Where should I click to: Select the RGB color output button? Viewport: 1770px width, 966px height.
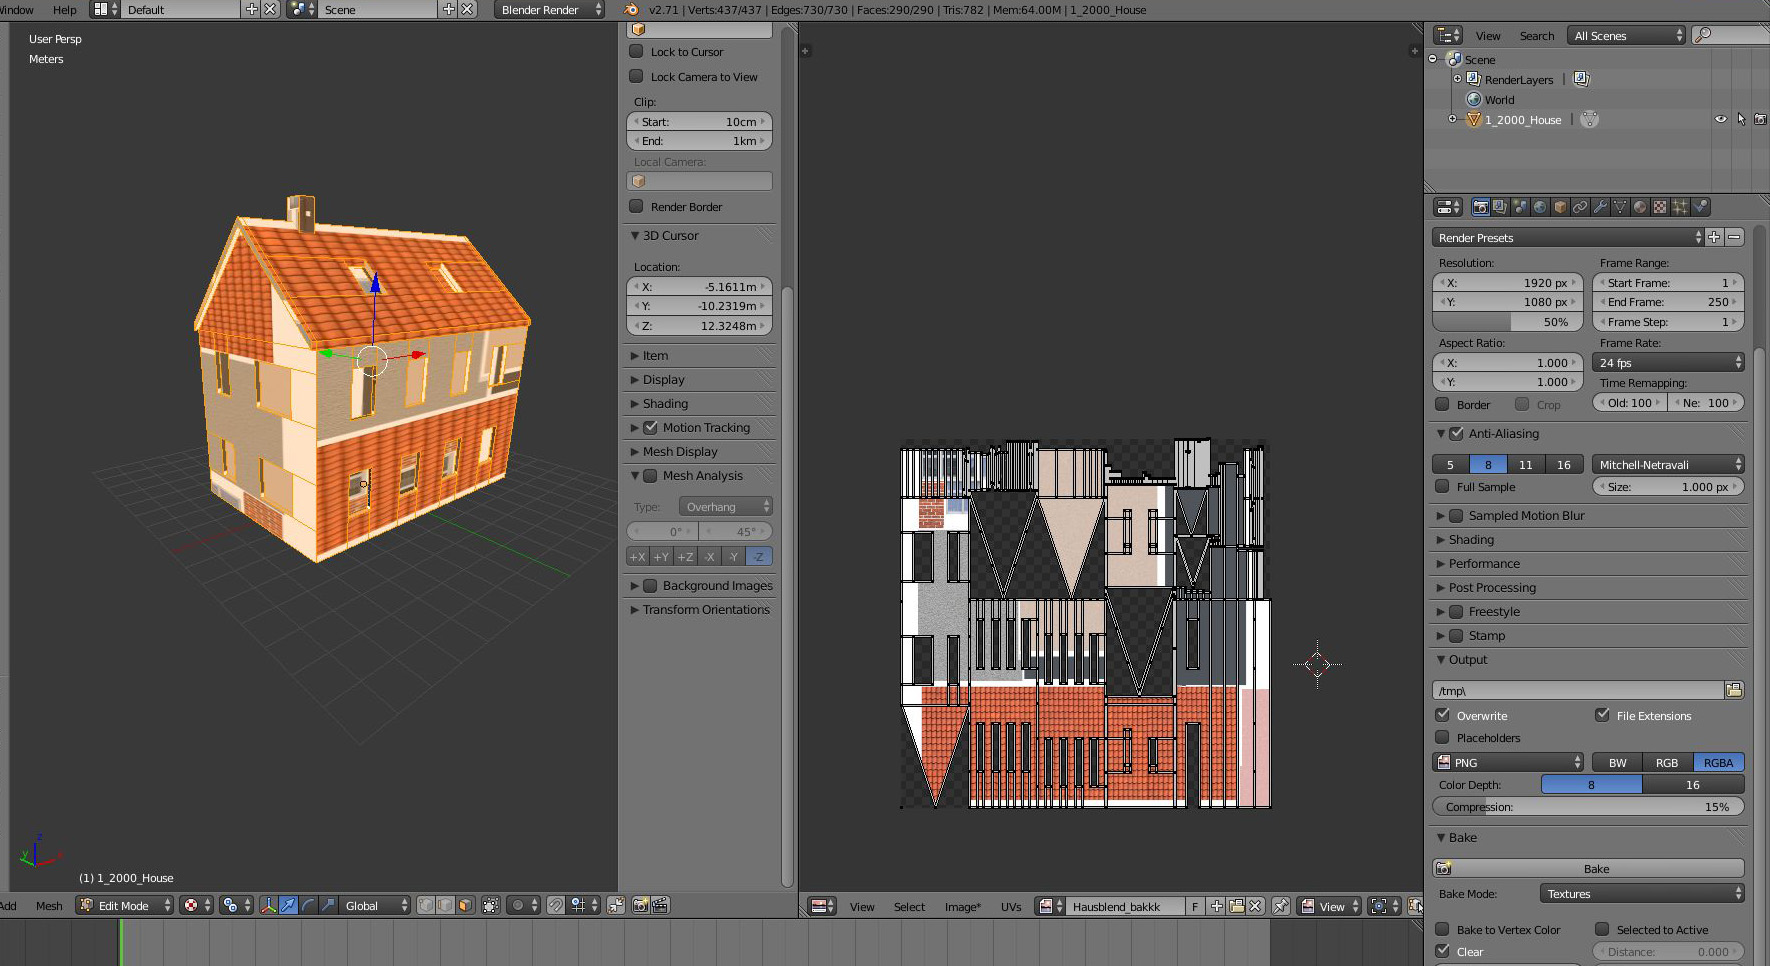point(1666,763)
